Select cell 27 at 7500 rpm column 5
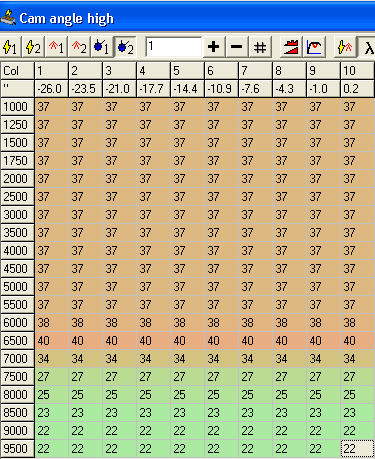 click(188, 377)
